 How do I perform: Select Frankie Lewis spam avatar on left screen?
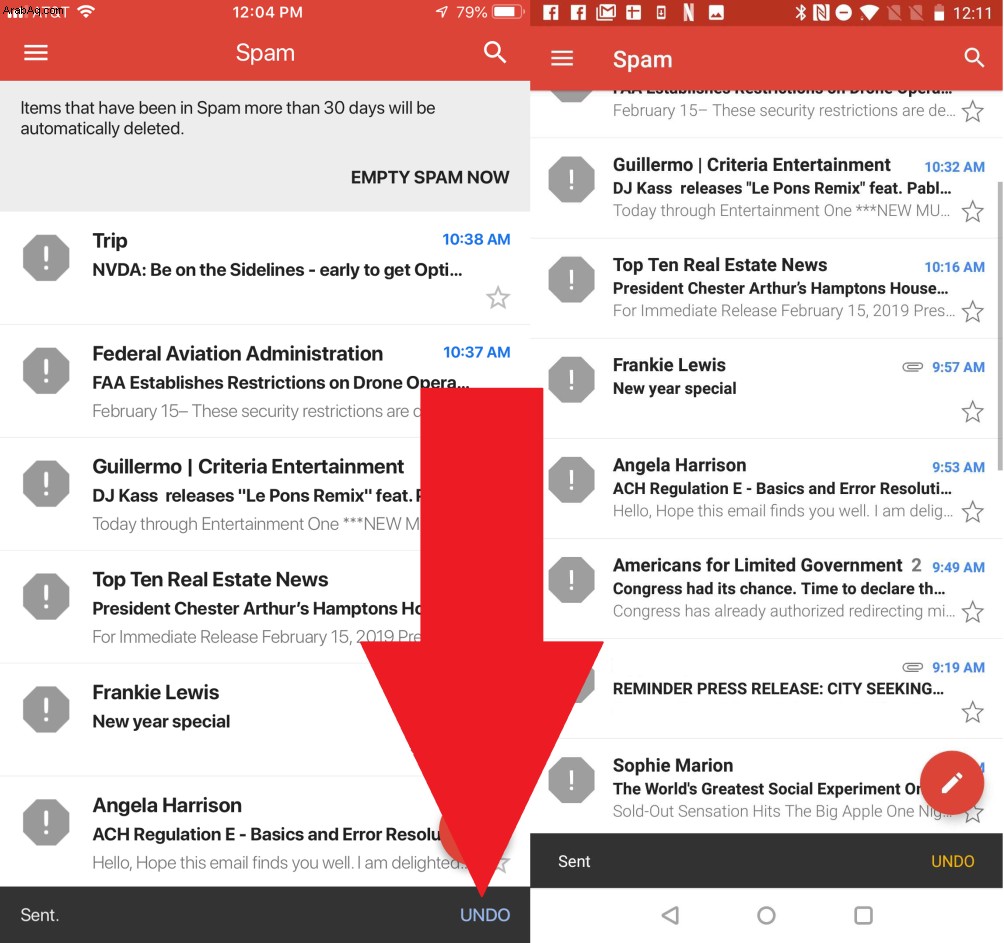pos(46,709)
